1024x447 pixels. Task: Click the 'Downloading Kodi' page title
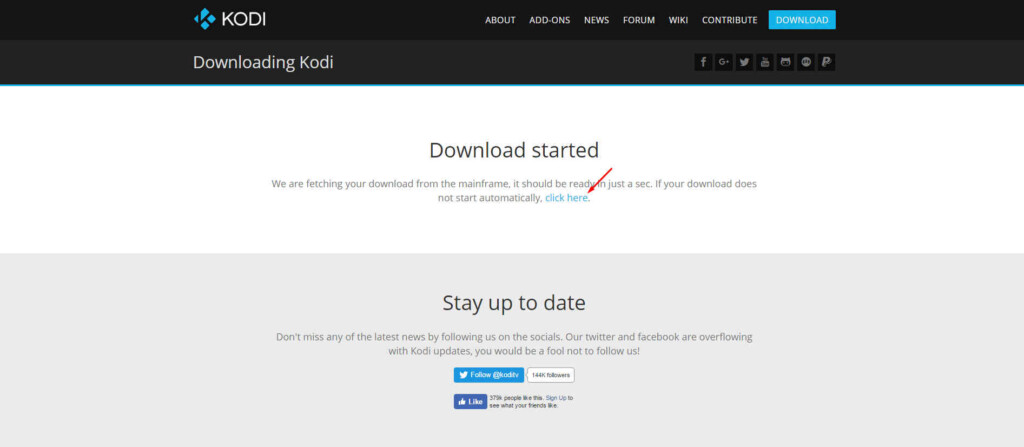[x=263, y=63]
